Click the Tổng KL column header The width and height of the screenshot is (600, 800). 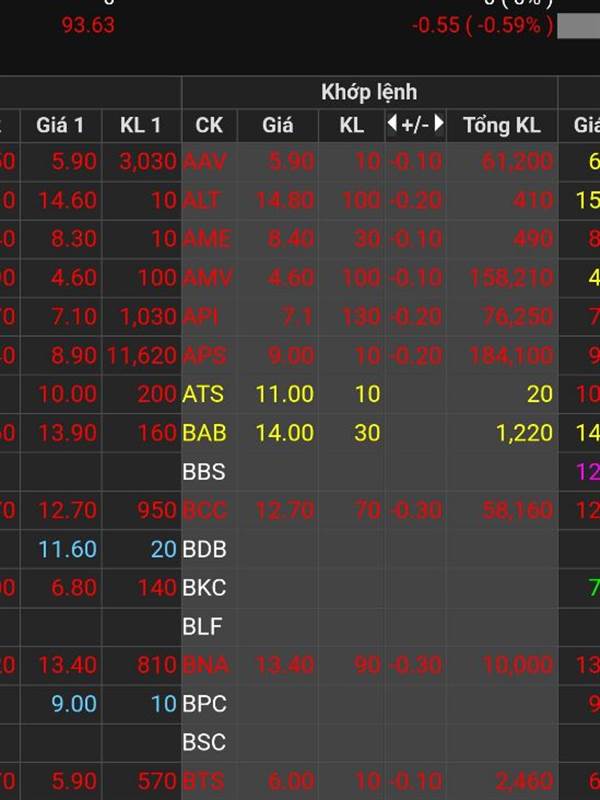(502, 125)
